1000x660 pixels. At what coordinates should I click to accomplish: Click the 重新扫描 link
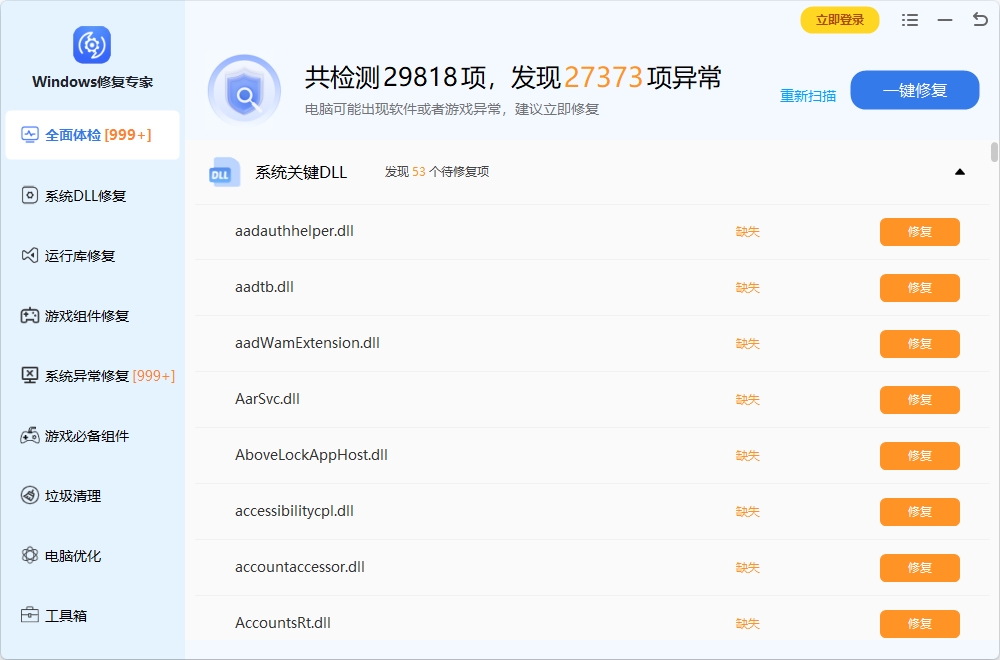(808, 96)
